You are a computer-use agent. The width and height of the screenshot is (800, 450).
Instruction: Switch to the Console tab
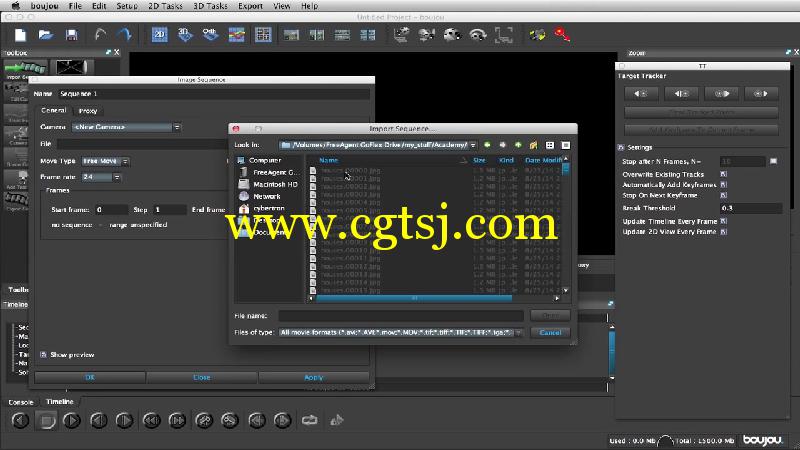coord(21,402)
